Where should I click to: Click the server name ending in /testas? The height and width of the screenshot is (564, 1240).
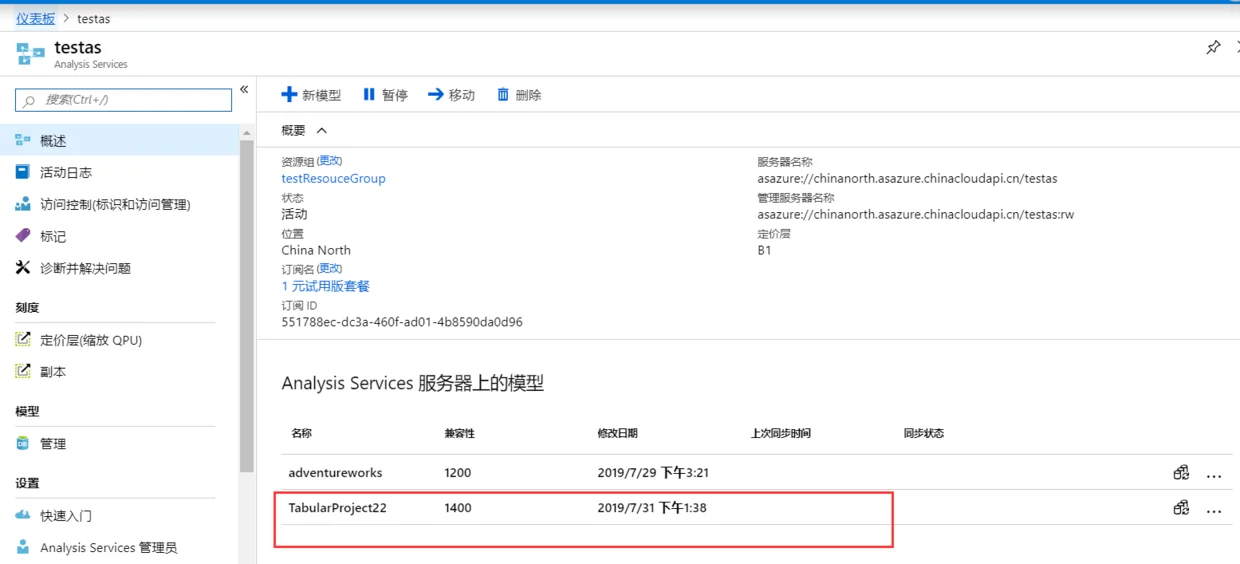click(x=907, y=178)
